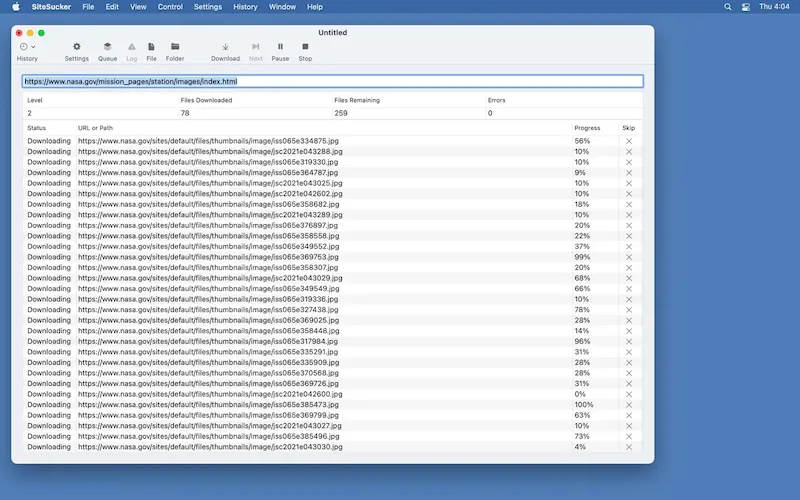Image resolution: width=800 pixels, height=500 pixels.
Task: Open the Window menu
Action: point(282,7)
